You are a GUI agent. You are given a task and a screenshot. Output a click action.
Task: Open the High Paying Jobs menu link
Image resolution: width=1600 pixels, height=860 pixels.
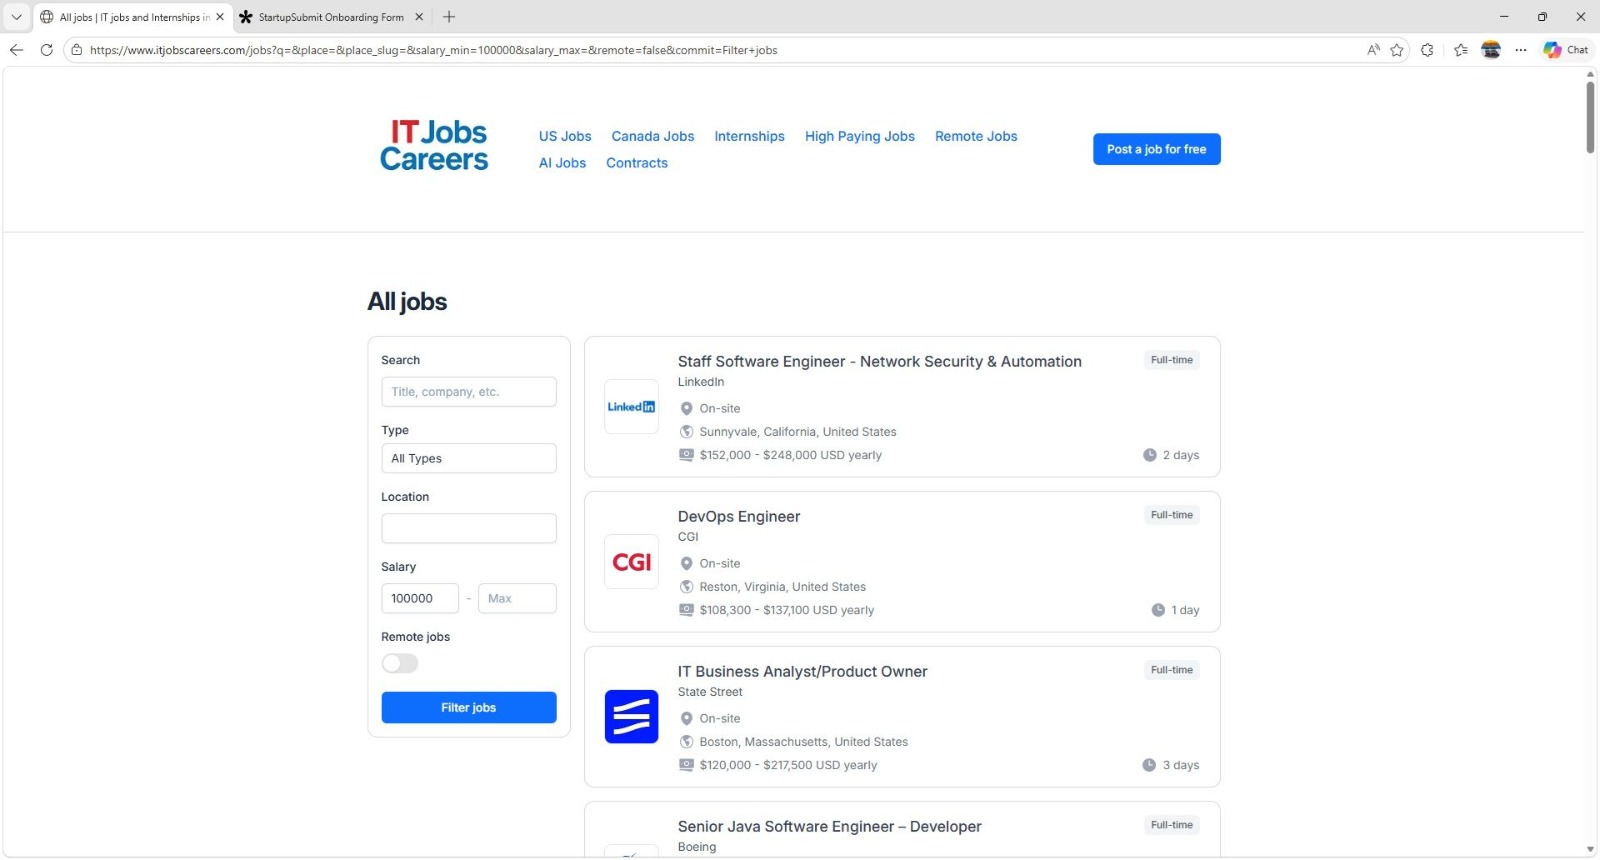tap(859, 137)
